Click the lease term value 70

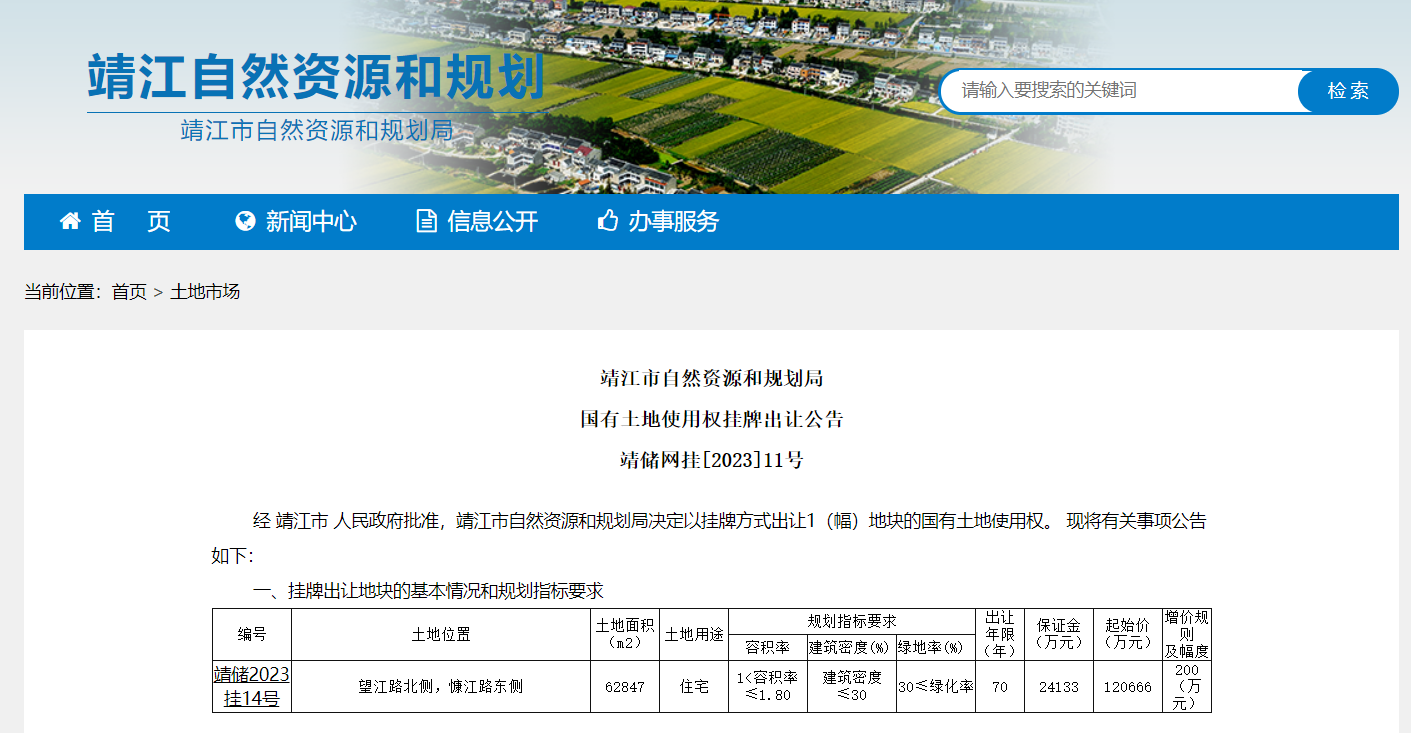click(999, 687)
